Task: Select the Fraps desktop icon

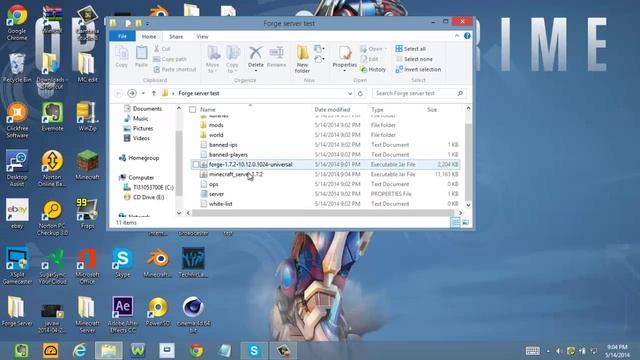Action: pos(87,213)
